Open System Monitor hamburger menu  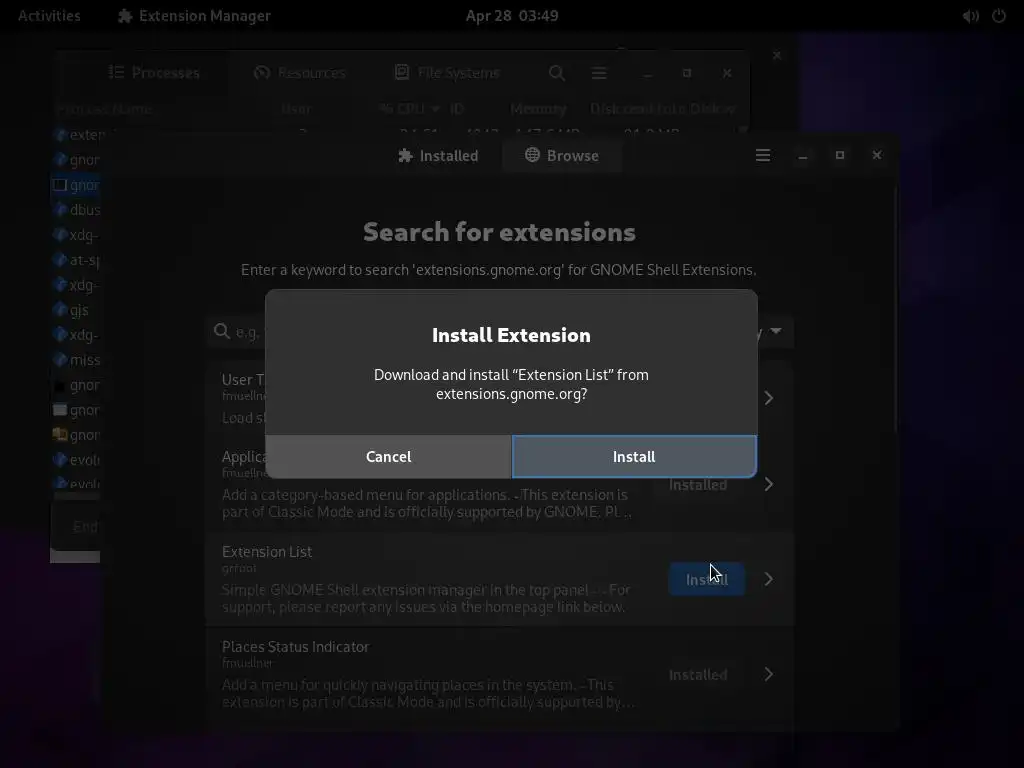tap(599, 72)
